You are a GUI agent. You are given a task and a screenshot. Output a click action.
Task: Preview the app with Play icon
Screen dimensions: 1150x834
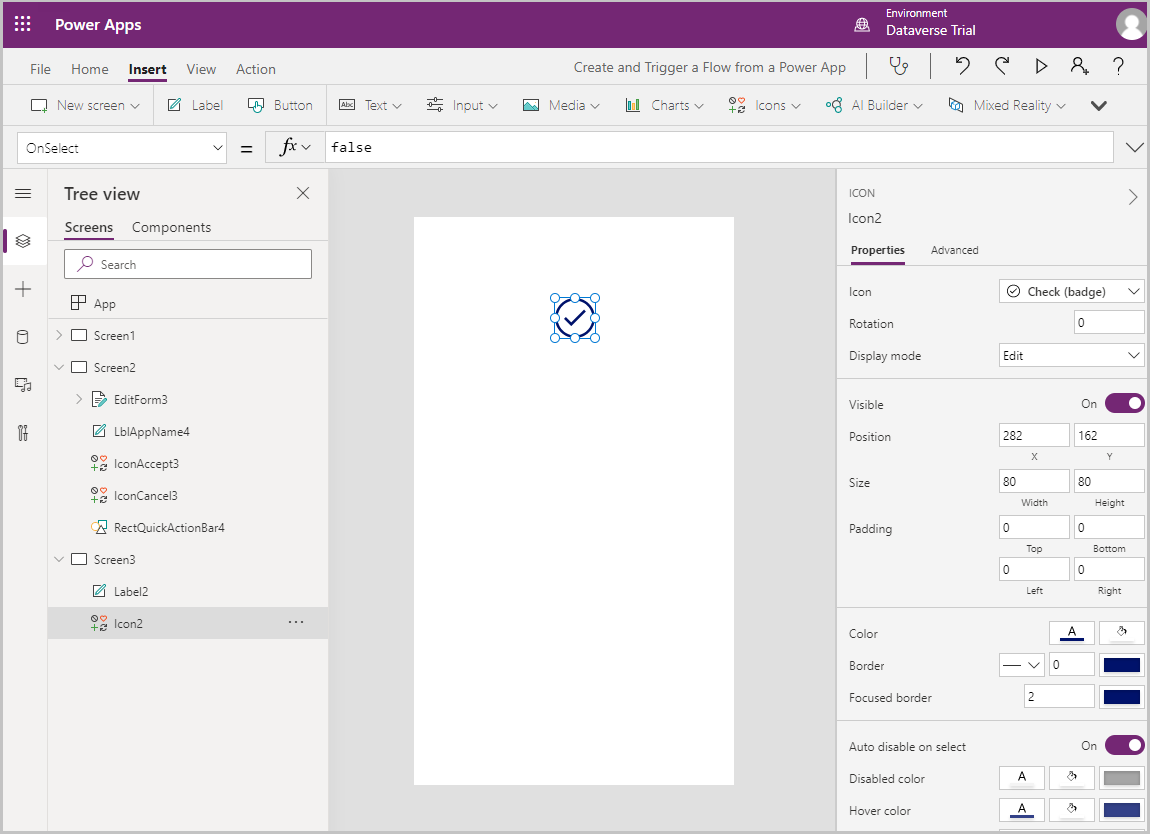click(1041, 66)
